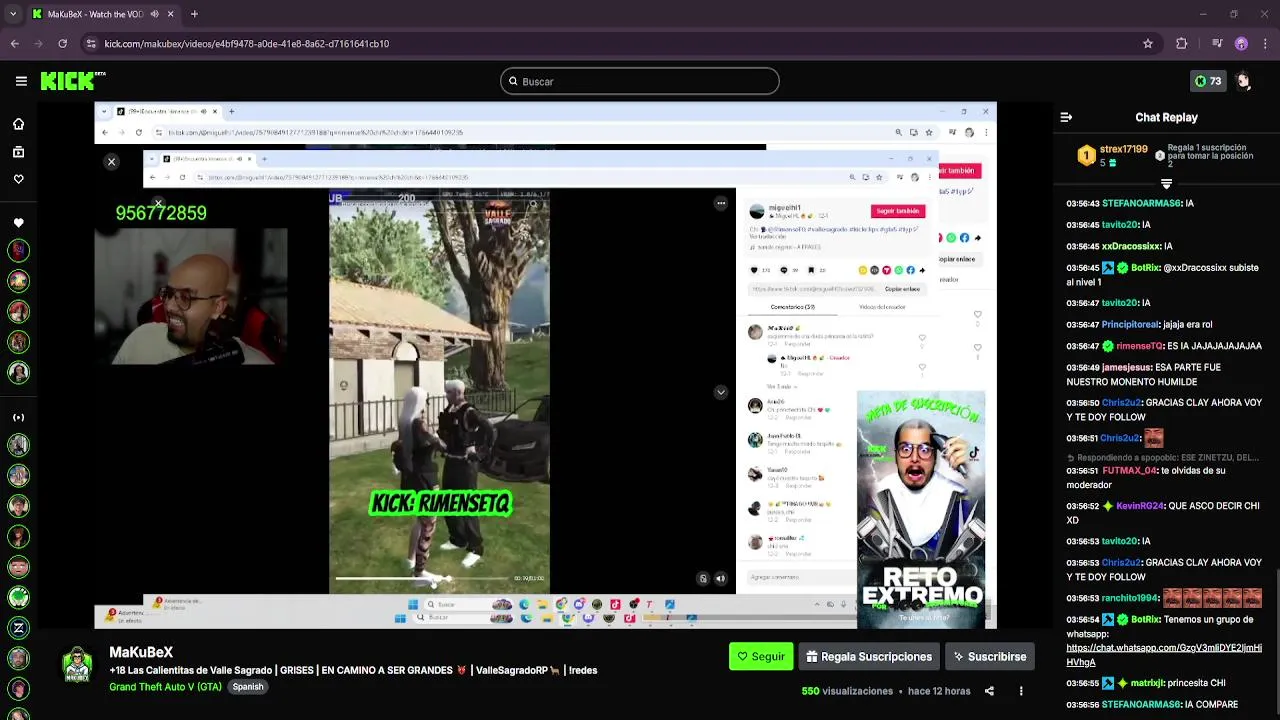Screen dimensions: 1280x720
Task: Open the video's three-dot options menu
Action: click(1021, 691)
